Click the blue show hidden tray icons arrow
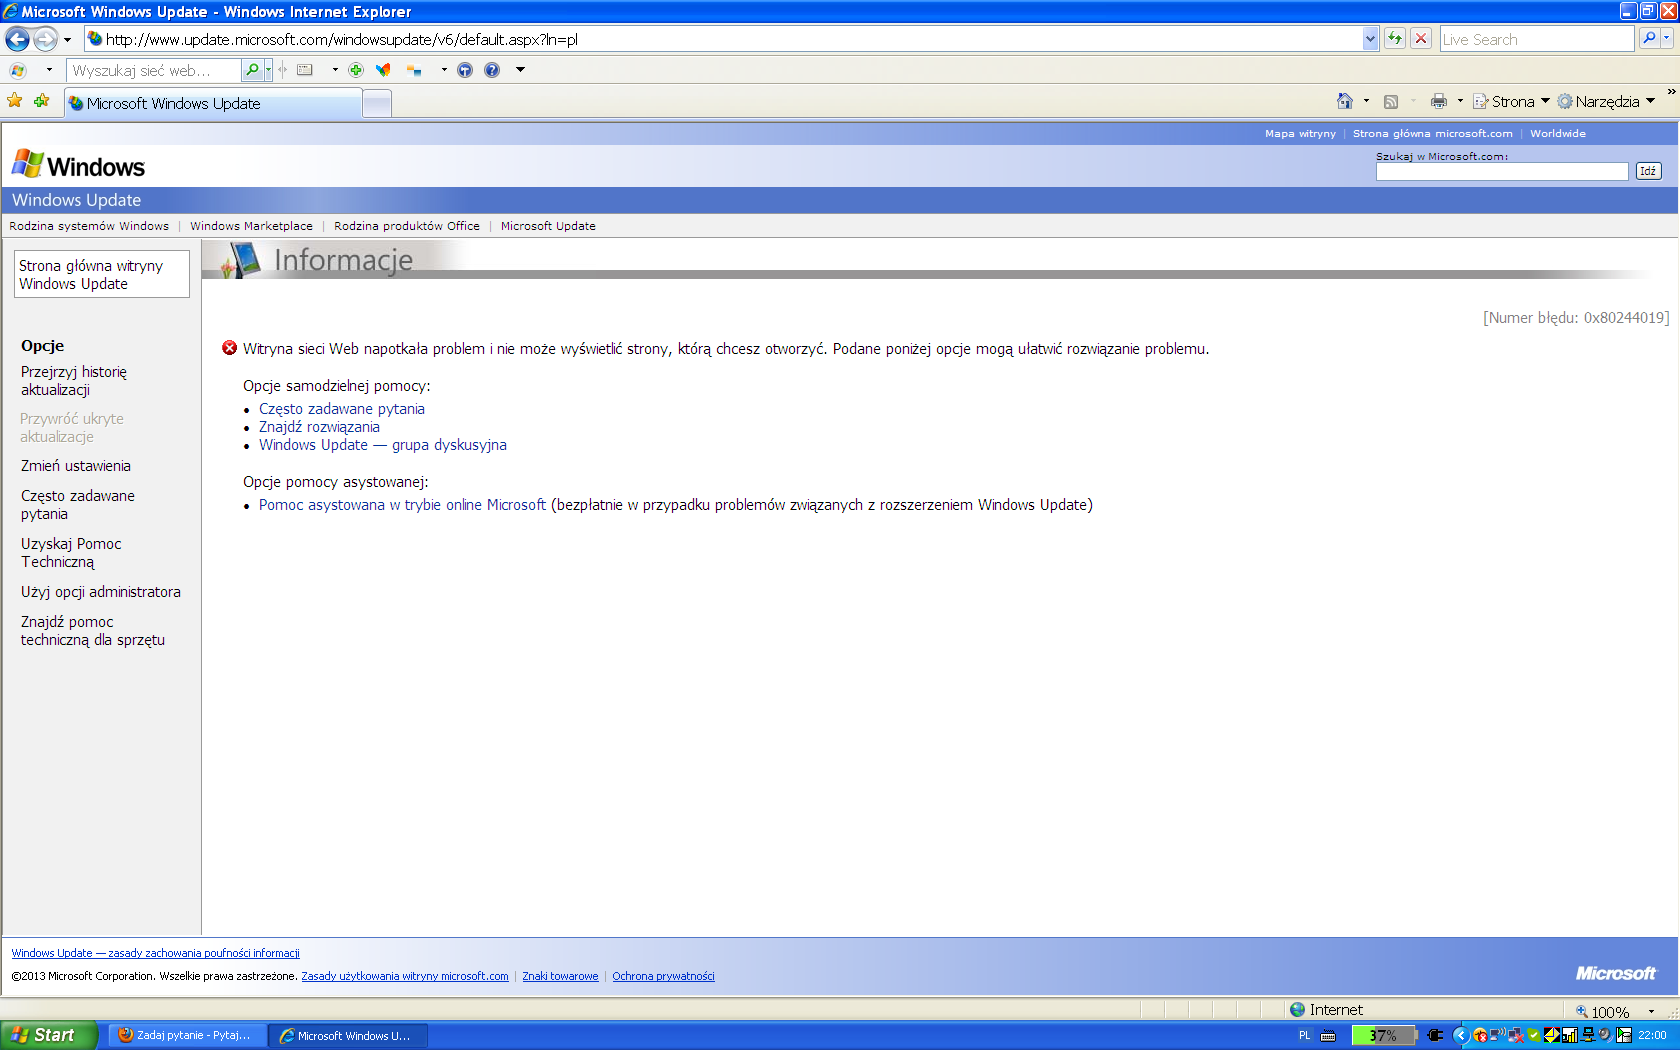This screenshot has width=1680, height=1050. click(1461, 1036)
